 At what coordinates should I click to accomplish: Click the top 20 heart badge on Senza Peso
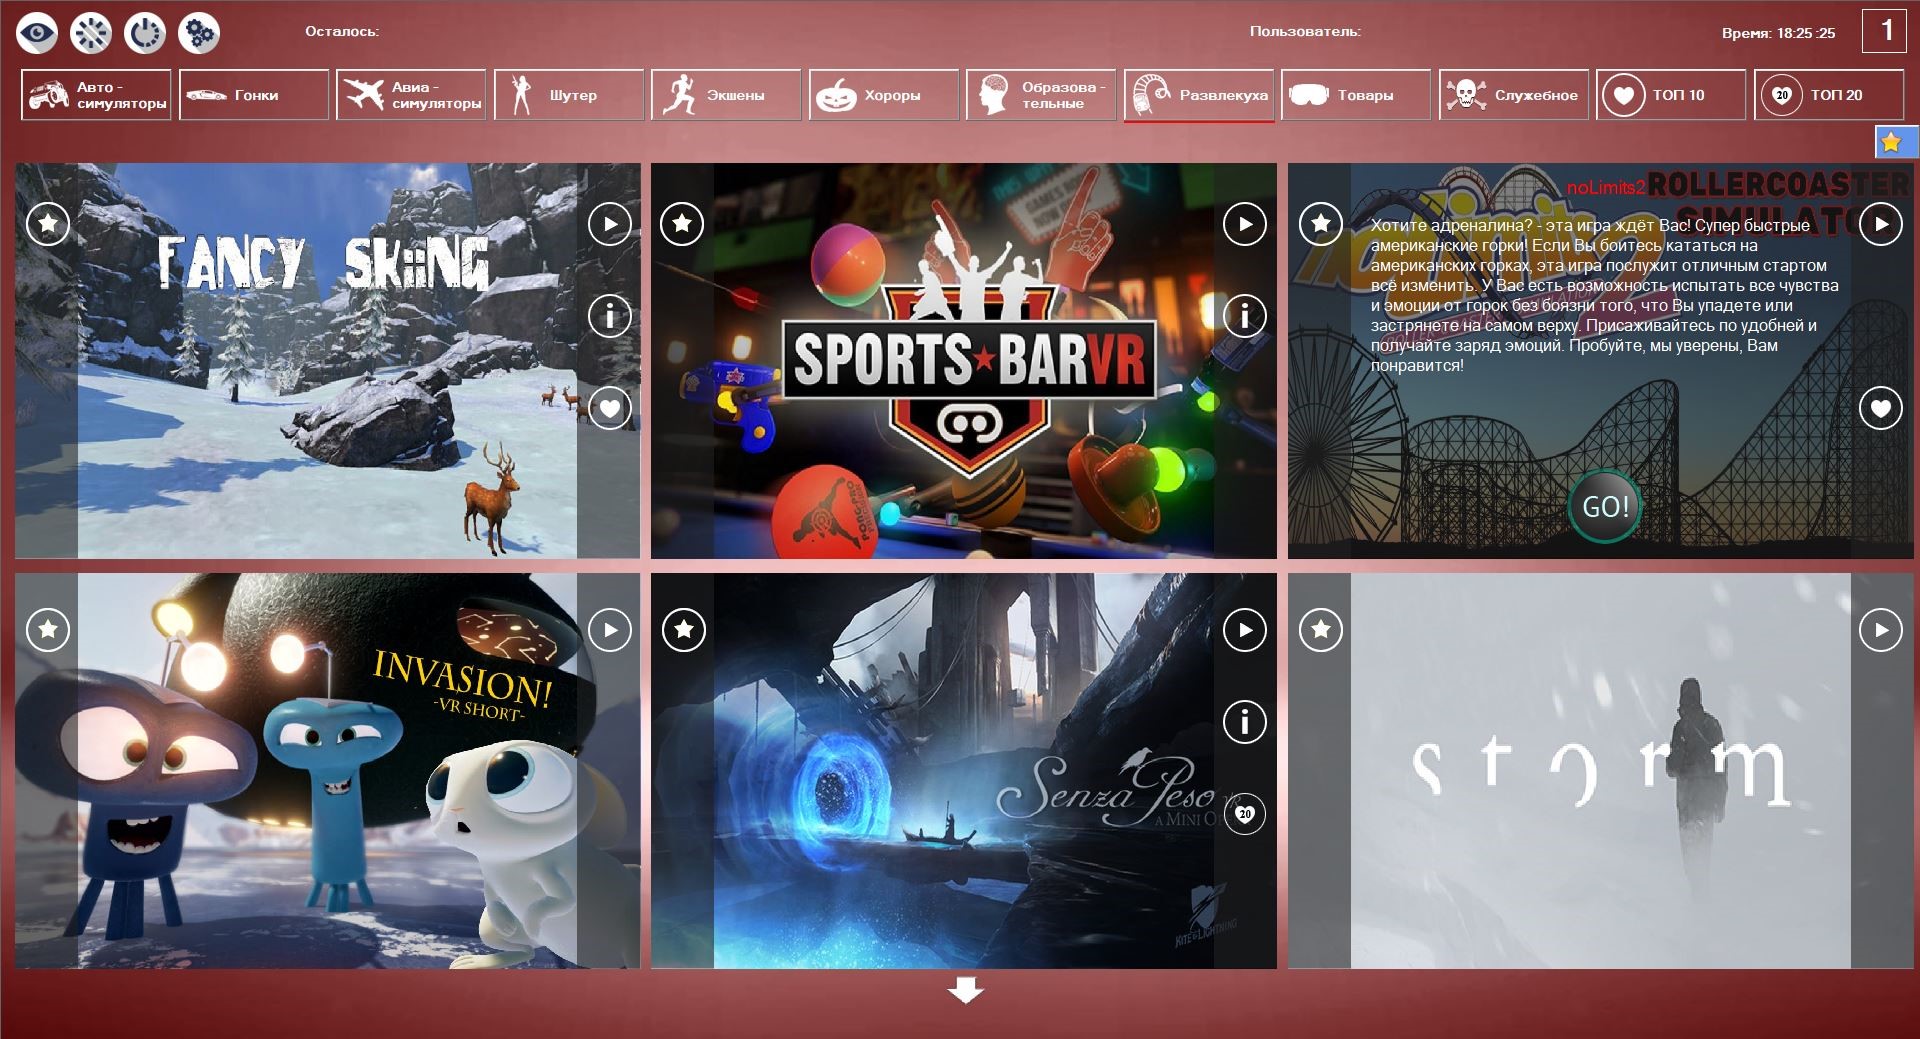coord(1245,814)
